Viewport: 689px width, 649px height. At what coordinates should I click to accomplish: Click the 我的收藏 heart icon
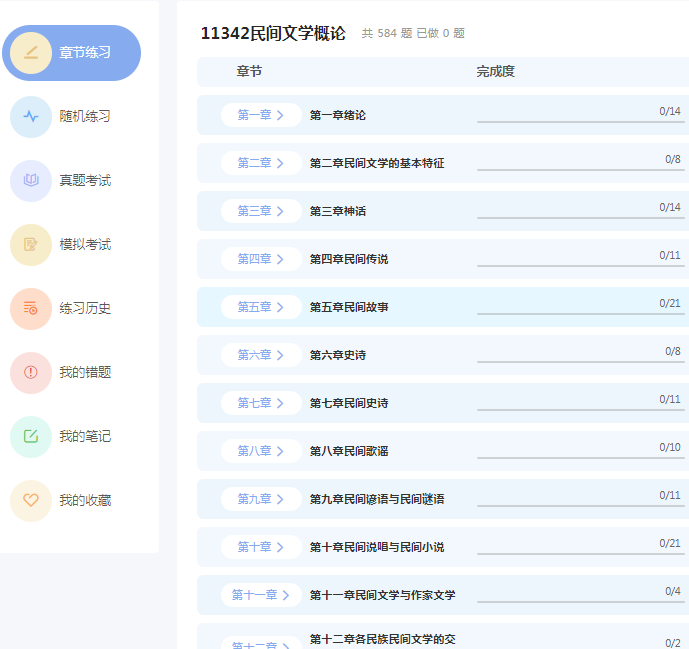pyautogui.click(x=31, y=500)
